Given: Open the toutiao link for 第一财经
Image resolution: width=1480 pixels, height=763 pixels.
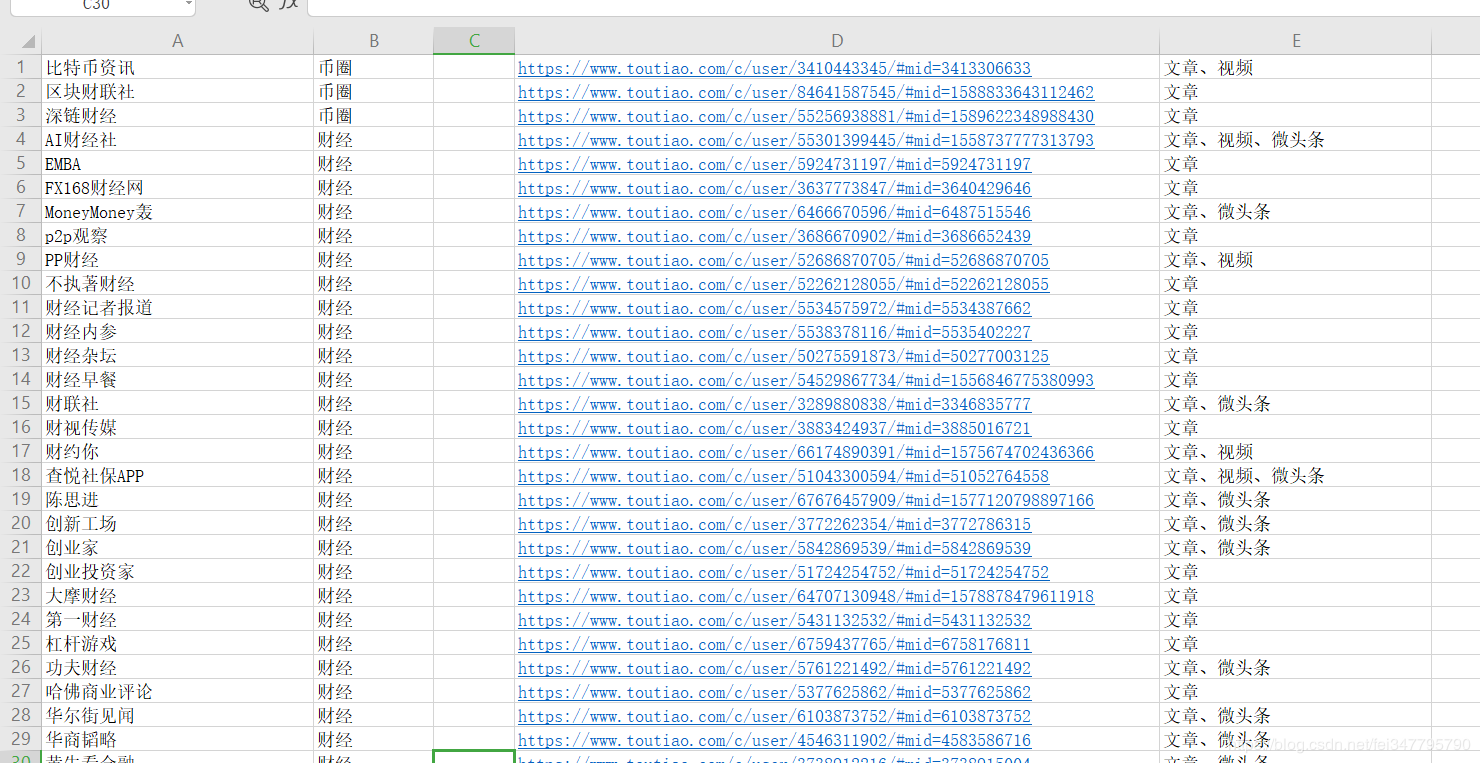Looking at the screenshot, I should 774,620.
